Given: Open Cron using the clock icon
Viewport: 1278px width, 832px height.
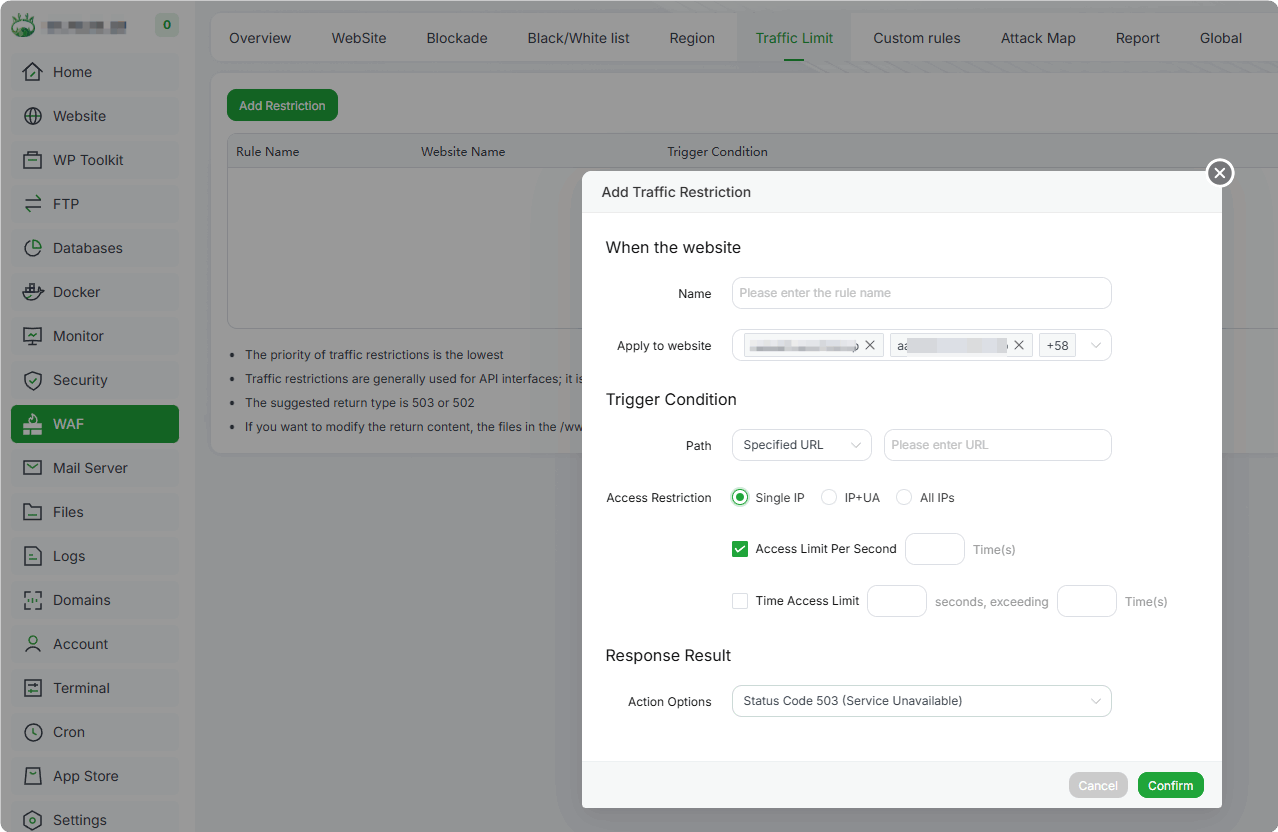Looking at the screenshot, I should coord(33,732).
